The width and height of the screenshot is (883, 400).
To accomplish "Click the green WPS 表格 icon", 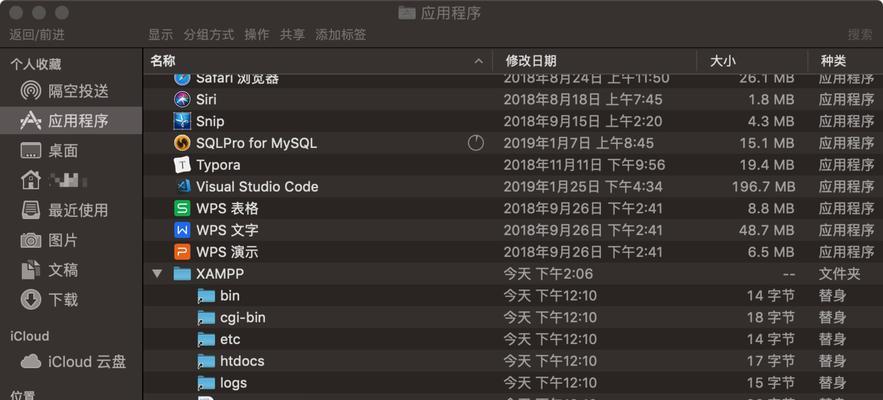I will 182,208.
